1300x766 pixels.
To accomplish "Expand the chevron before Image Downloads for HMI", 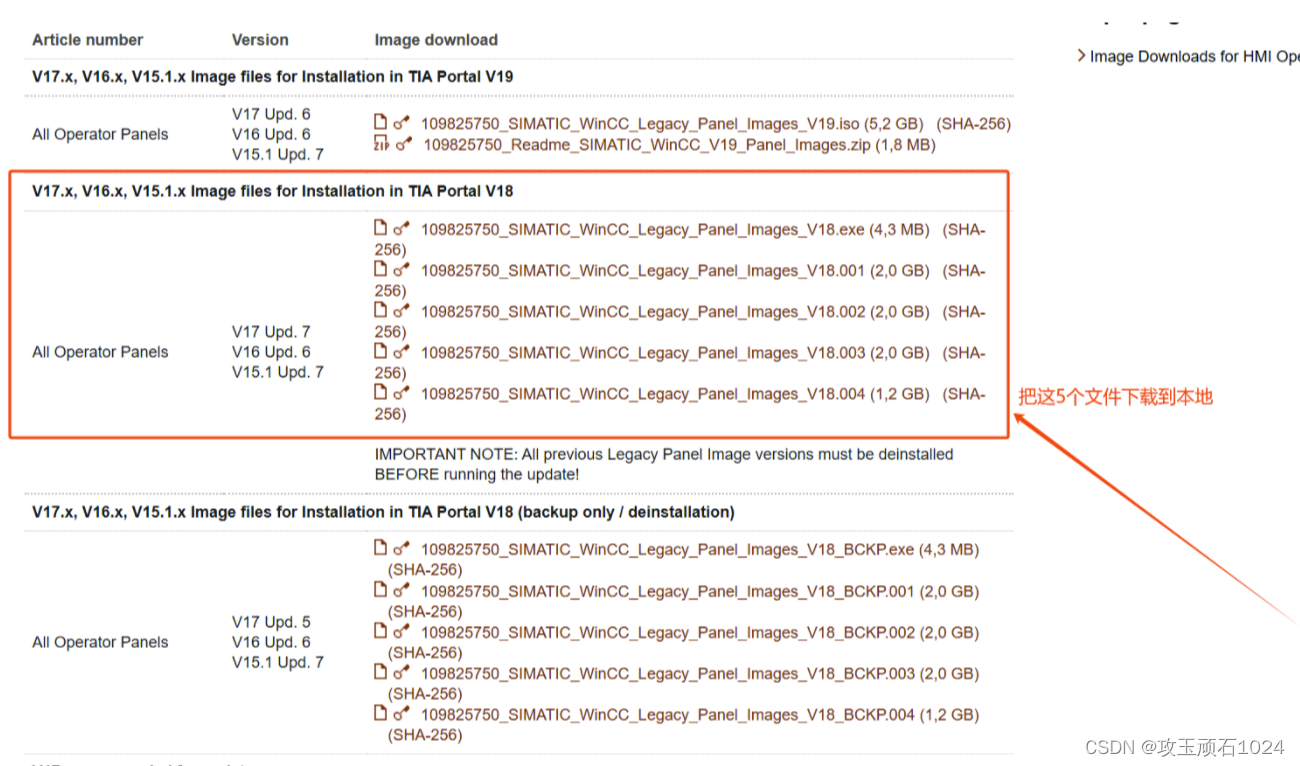I will tap(1081, 56).
